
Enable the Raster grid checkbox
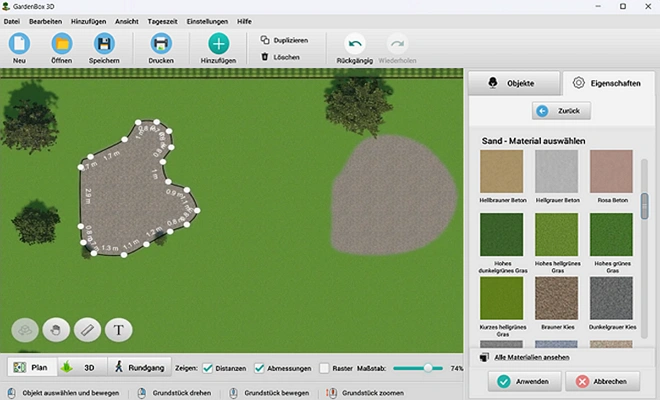[324, 368]
